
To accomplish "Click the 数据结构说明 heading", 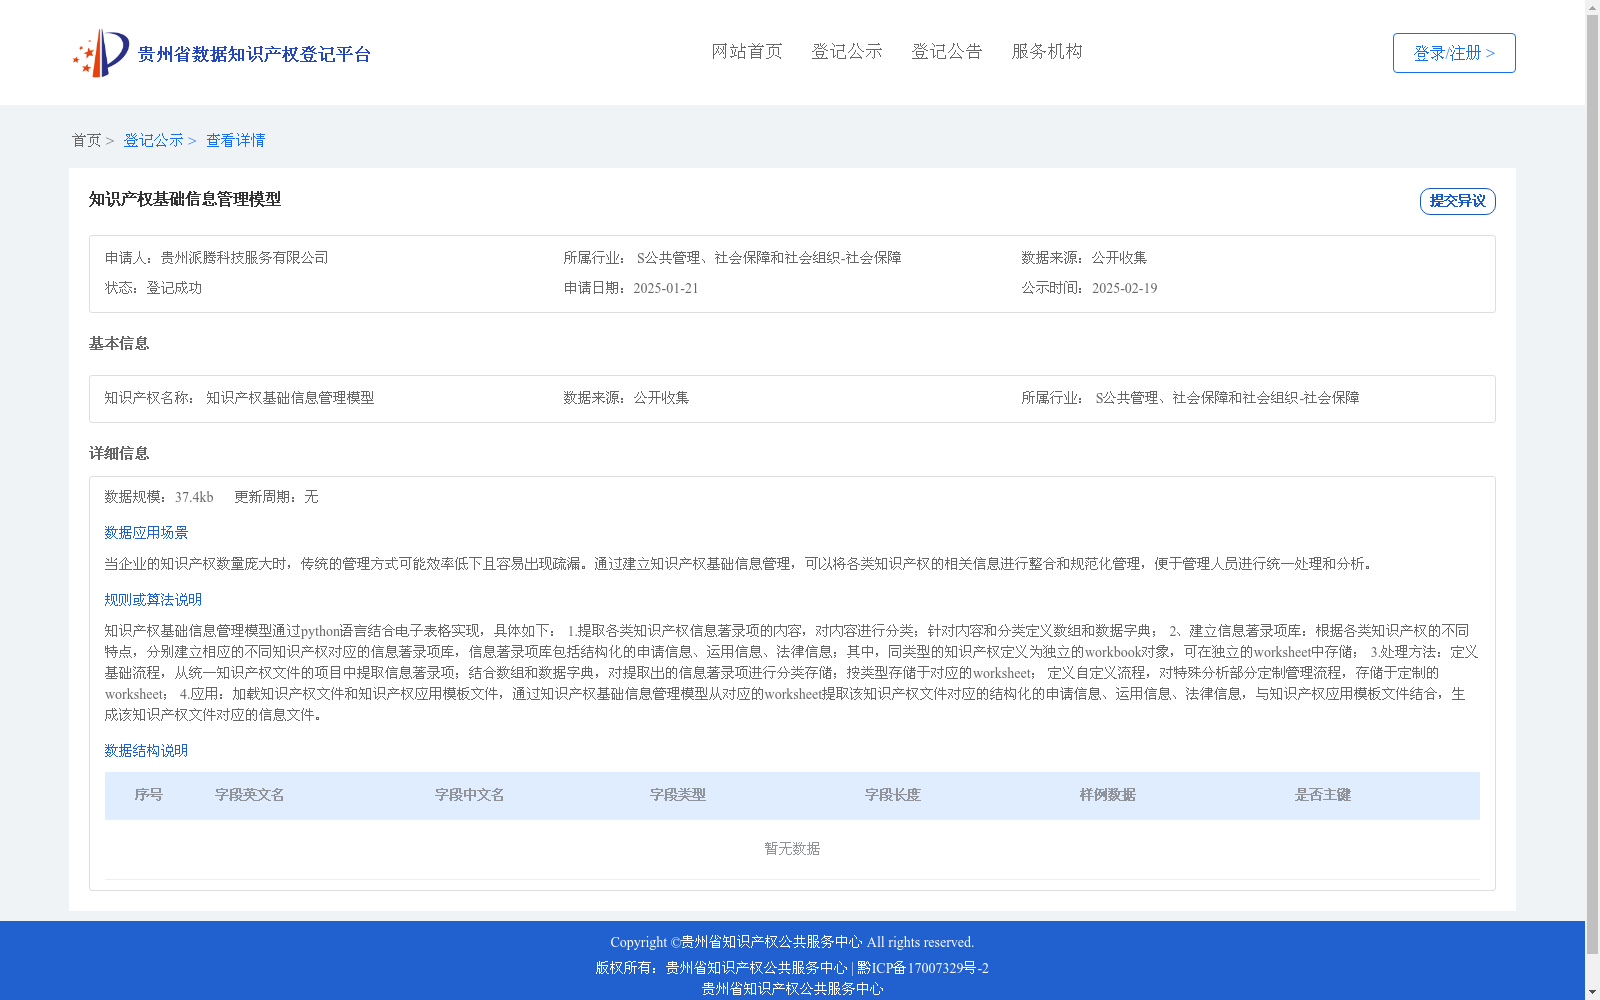I will point(146,751).
